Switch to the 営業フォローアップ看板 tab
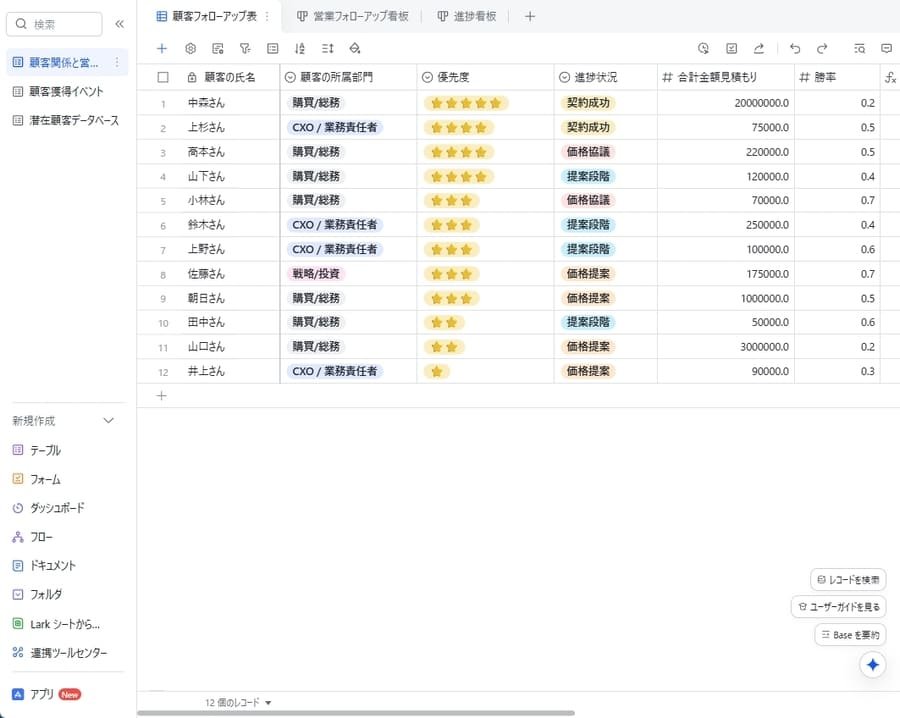The image size is (900, 718). (355, 16)
